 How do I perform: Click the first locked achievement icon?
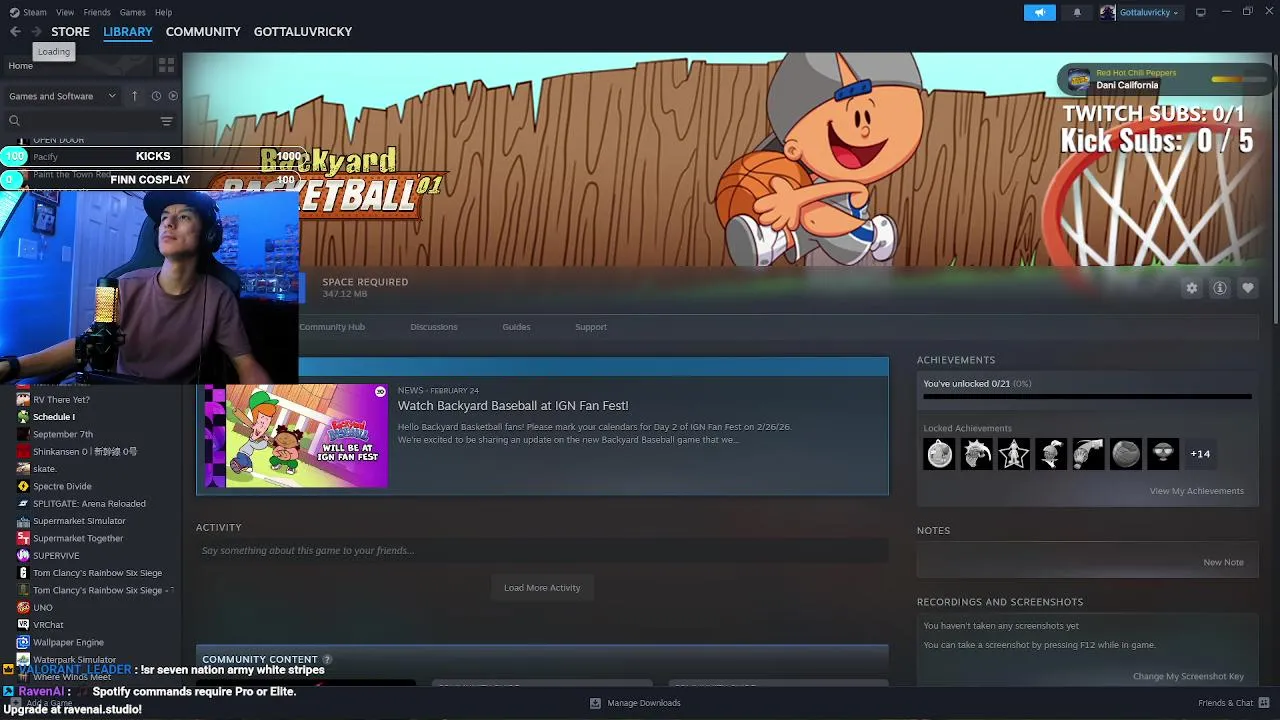coord(940,454)
